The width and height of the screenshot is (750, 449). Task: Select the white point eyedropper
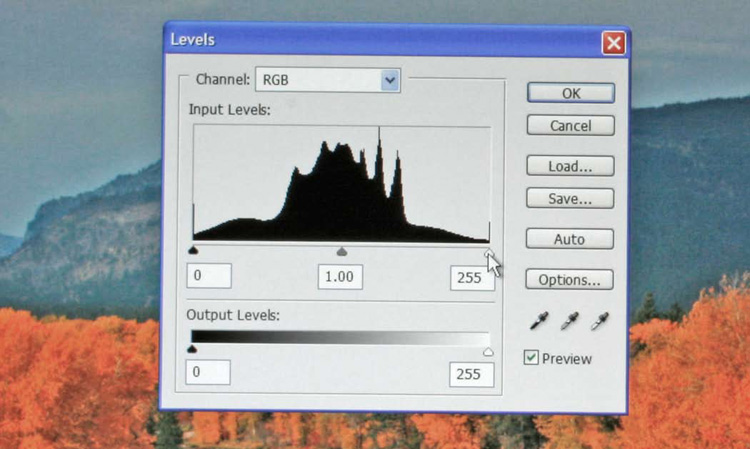click(601, 321)
